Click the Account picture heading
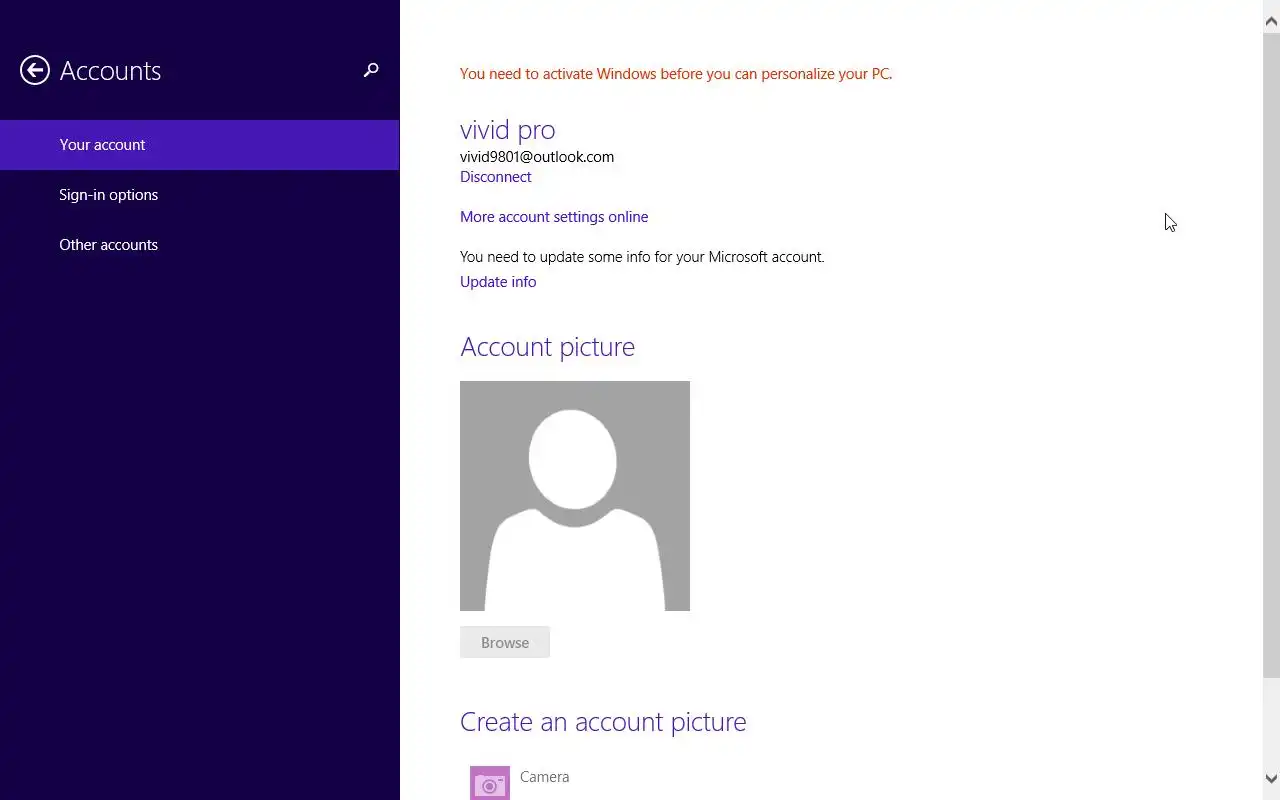 click(x=547, y=347)
